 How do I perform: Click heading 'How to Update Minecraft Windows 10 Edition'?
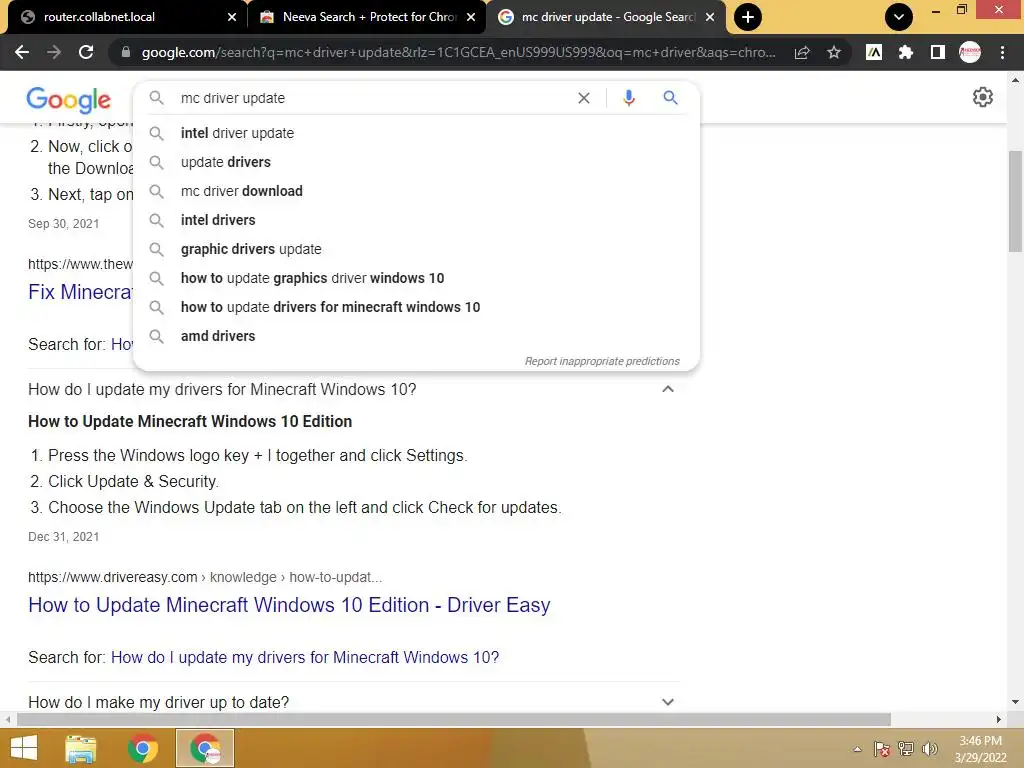point(190,421)
